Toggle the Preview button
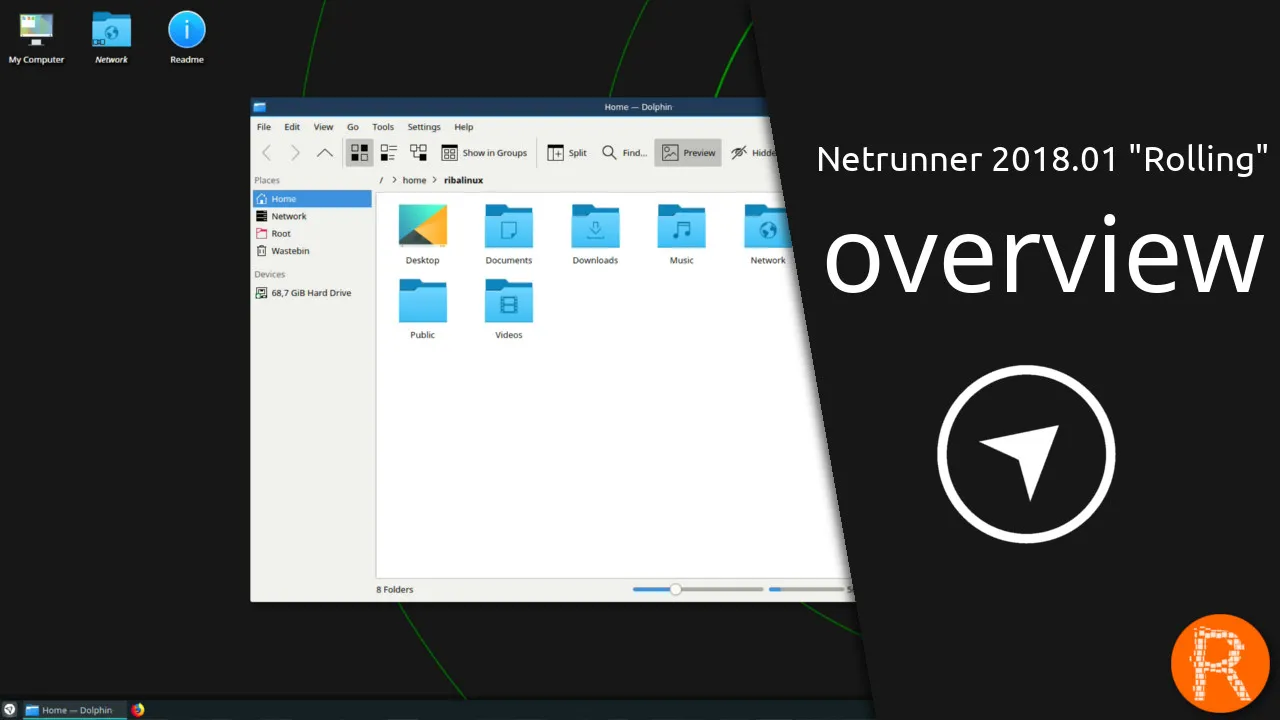 (688, 153)
